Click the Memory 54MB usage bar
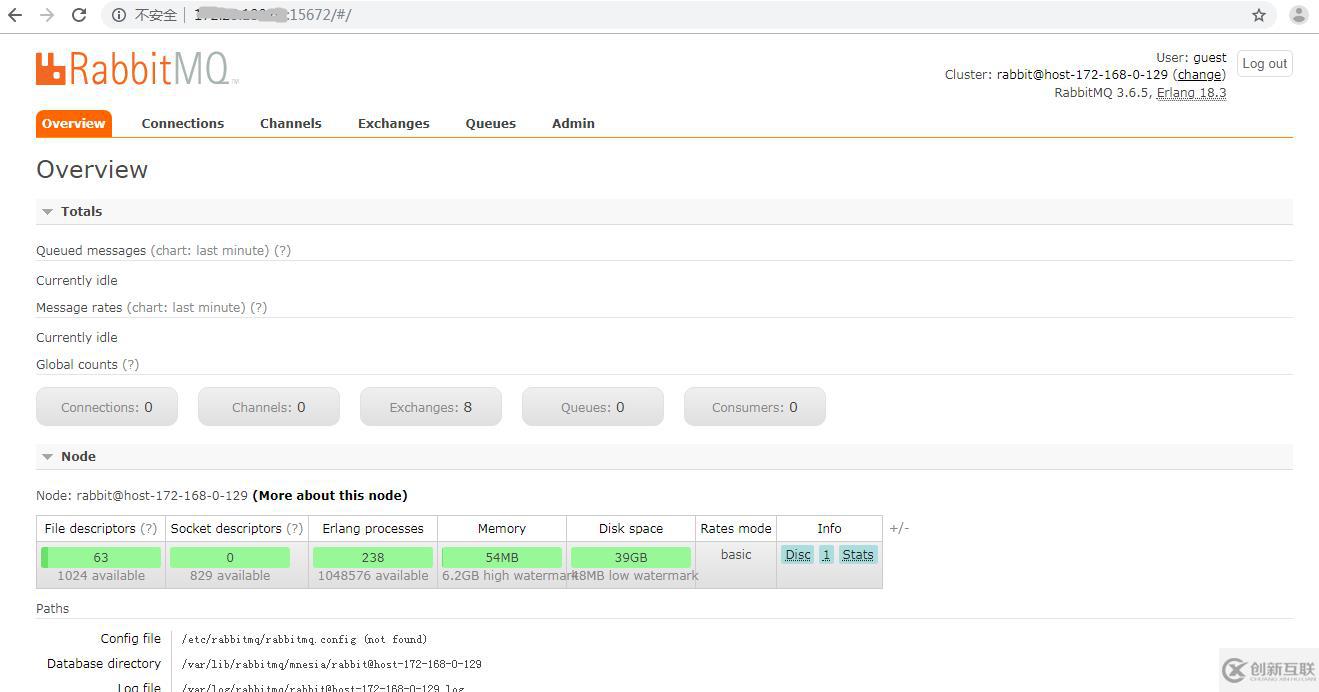The image size is (1319, 692). coord(501,557)
